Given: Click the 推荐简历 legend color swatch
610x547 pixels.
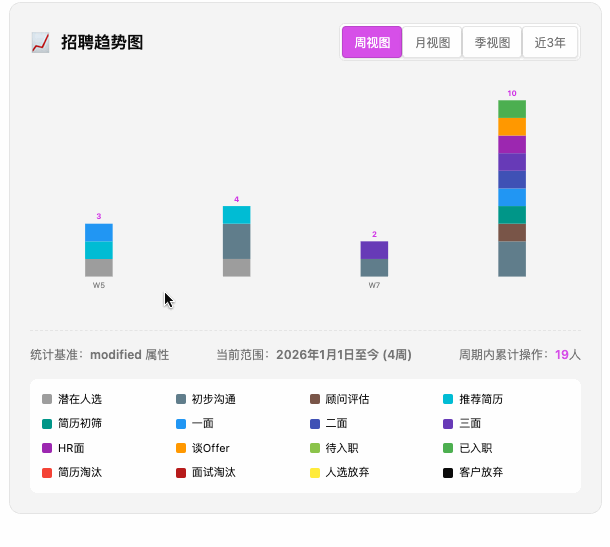Looking at the screenshot, I should coord(449,399).
